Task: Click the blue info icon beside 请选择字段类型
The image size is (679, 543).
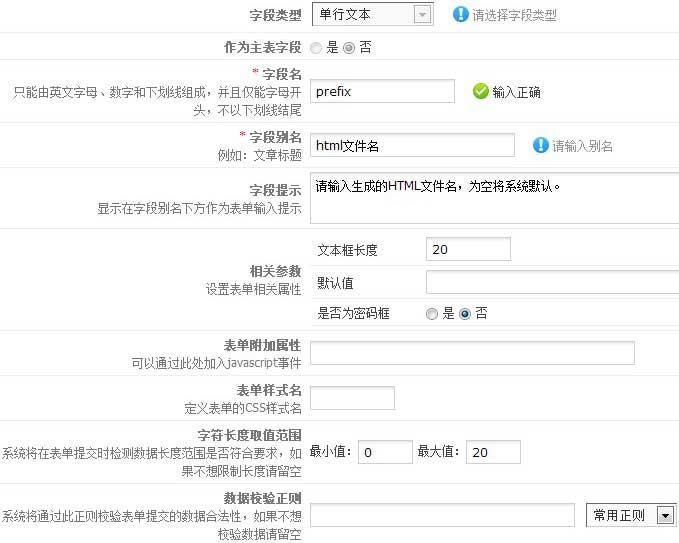Action: click(460, 14)
